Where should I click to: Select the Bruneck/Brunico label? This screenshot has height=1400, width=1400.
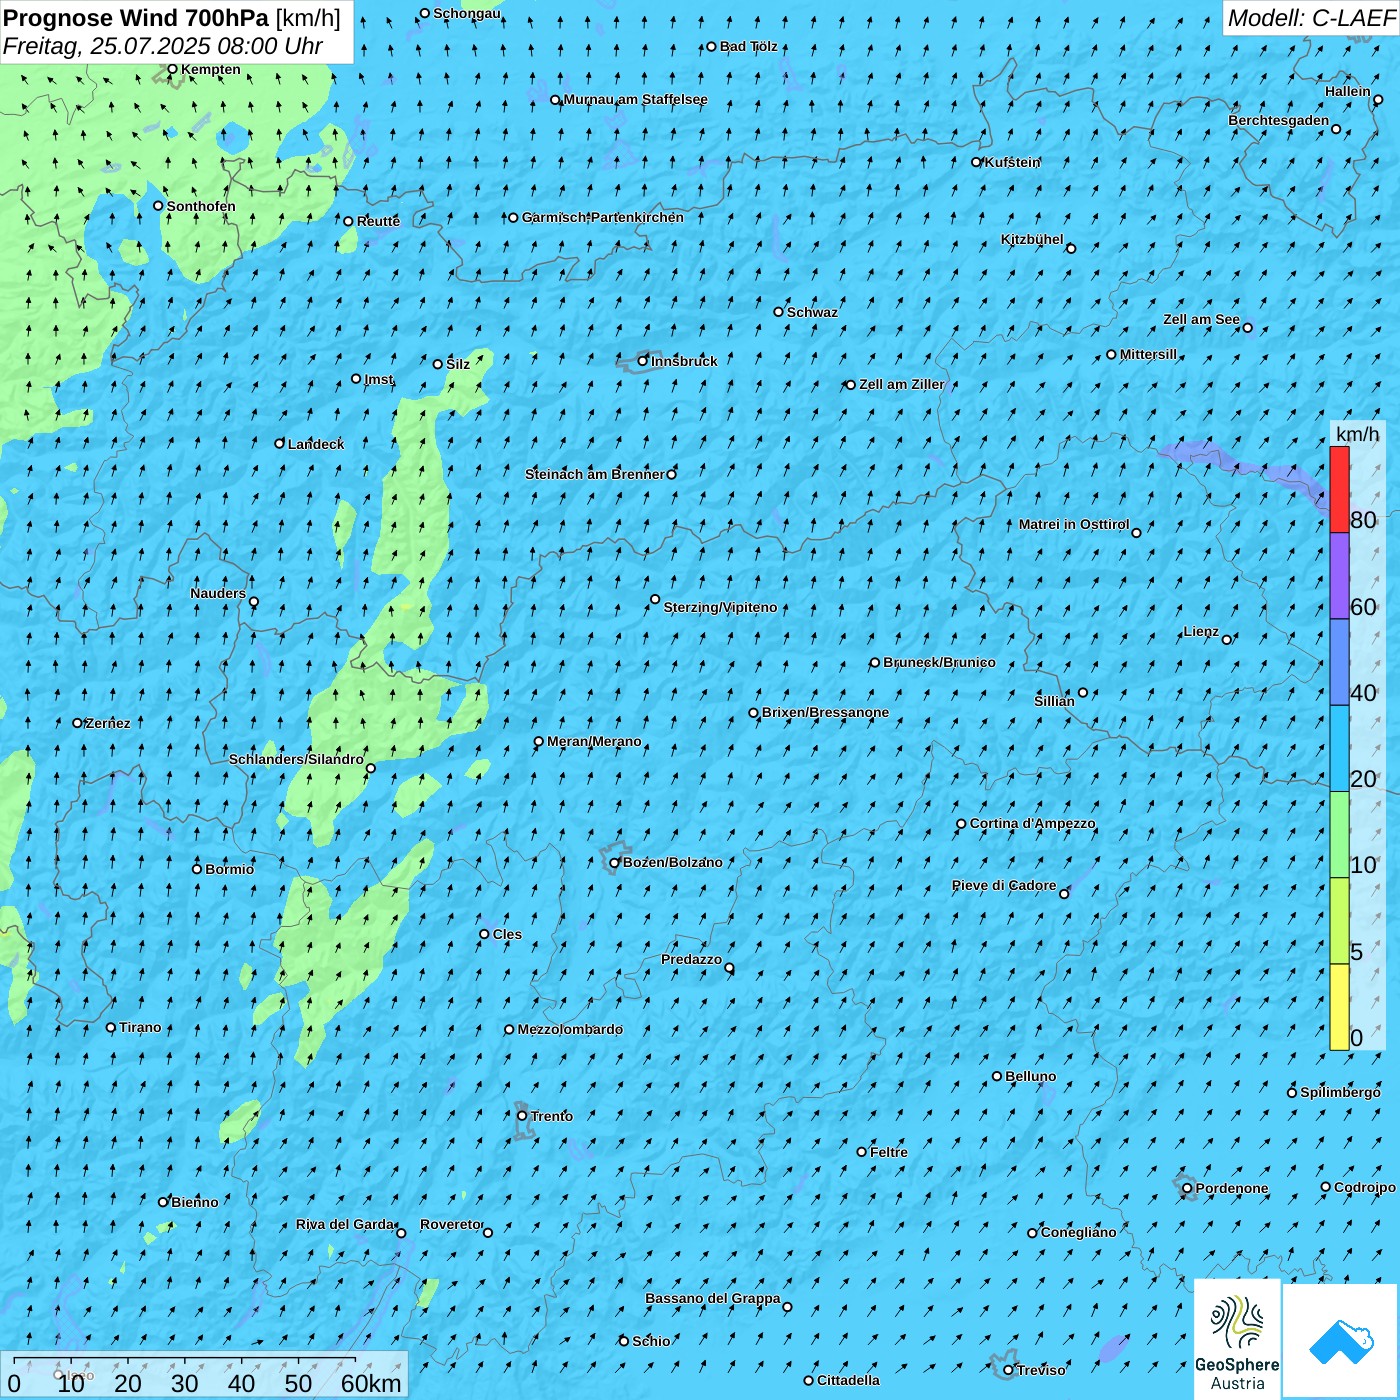click(x=939, y=662)
